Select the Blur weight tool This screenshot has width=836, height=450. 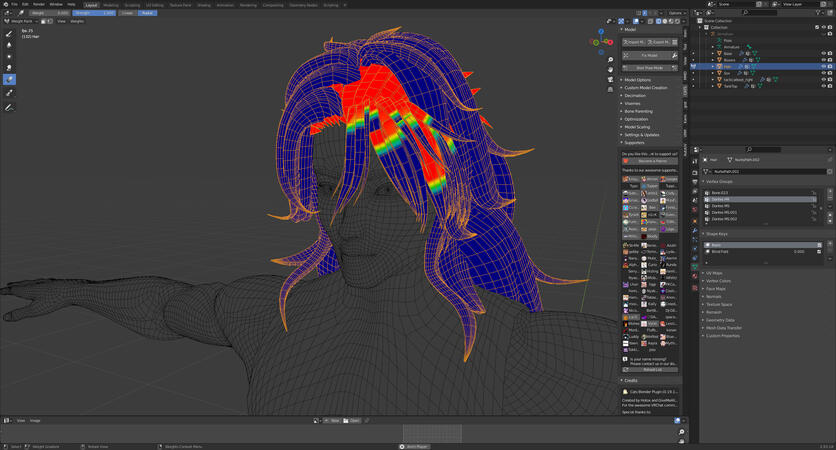[x=9, y=45]
